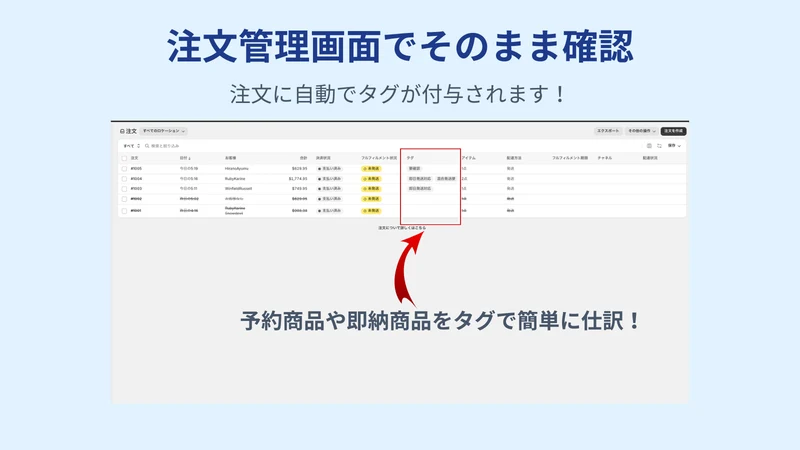Viewport: 800px width, 450px height.
Task: Click the 配送方法 column header
Action: 514,158
